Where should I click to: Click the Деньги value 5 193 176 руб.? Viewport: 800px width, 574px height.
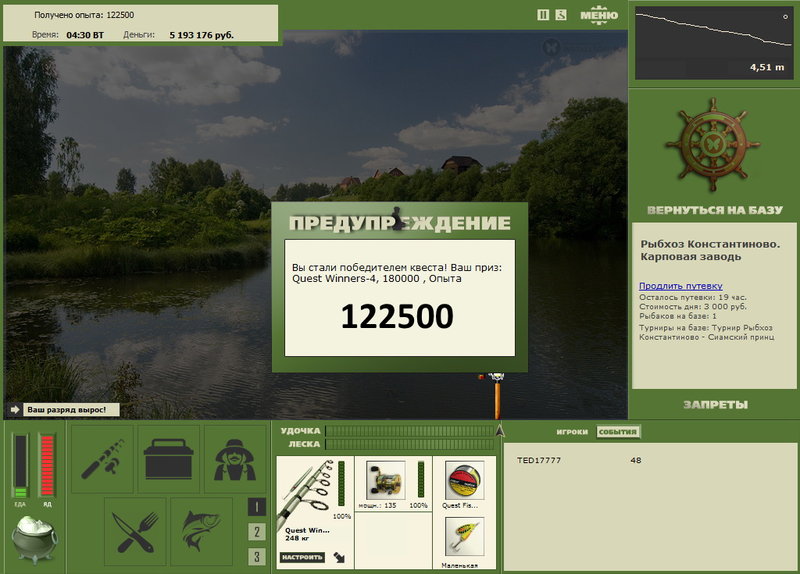pyautogui.click(x=202, y=35)
